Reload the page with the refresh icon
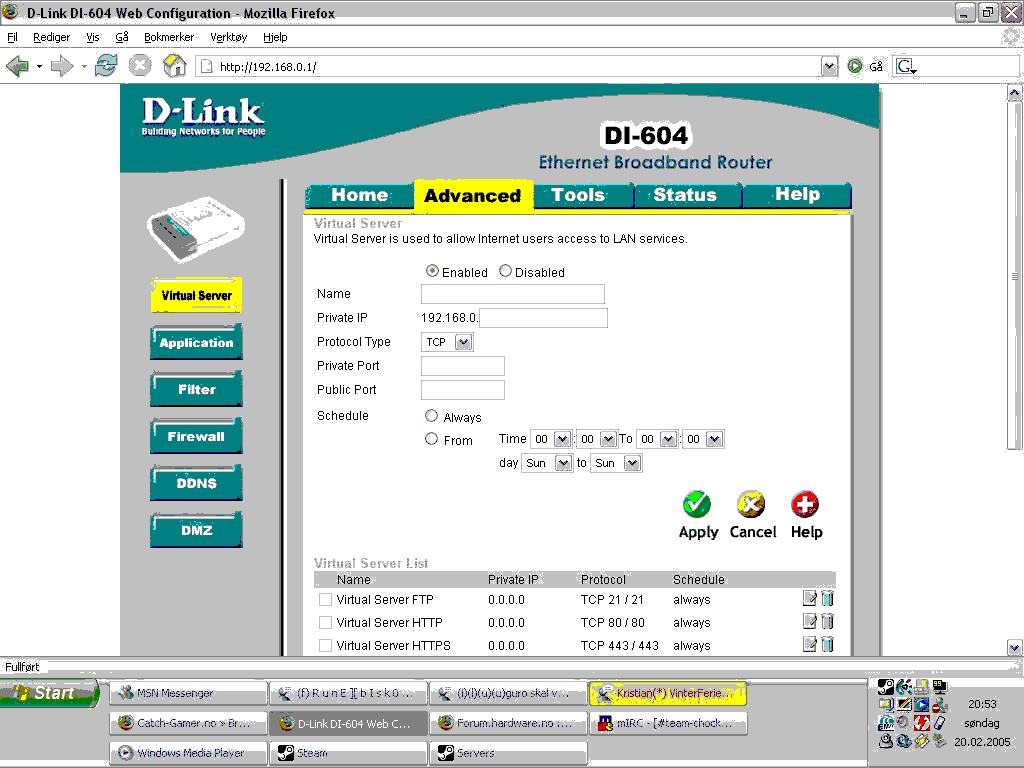 tap(106, 65)
